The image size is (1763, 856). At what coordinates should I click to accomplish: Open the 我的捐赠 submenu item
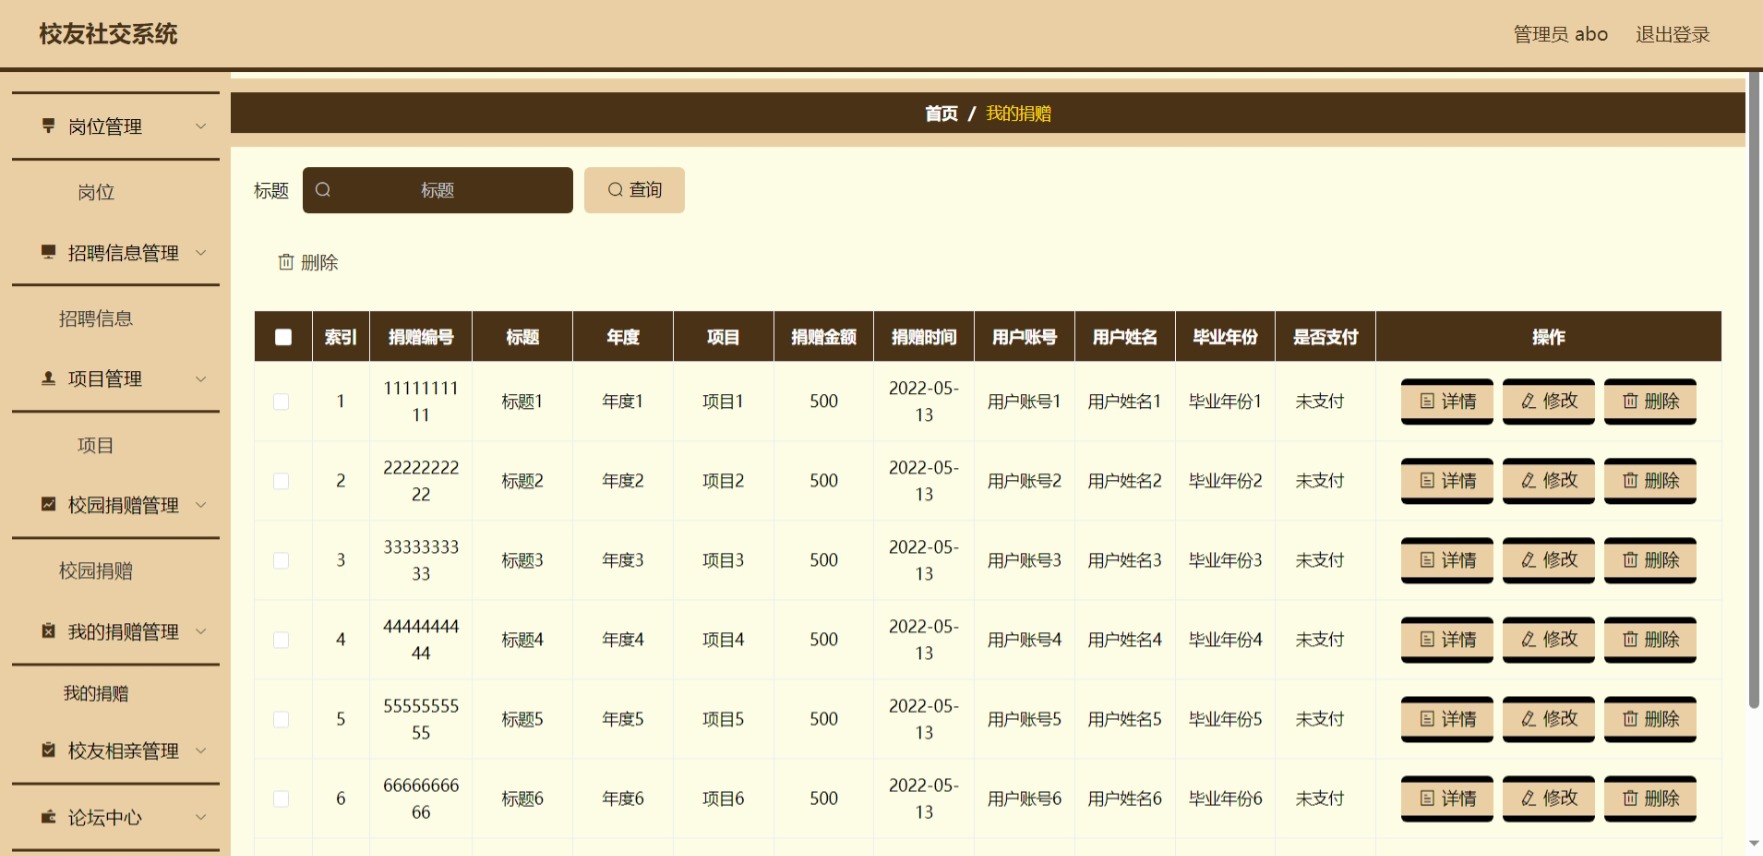pos(96,693)
